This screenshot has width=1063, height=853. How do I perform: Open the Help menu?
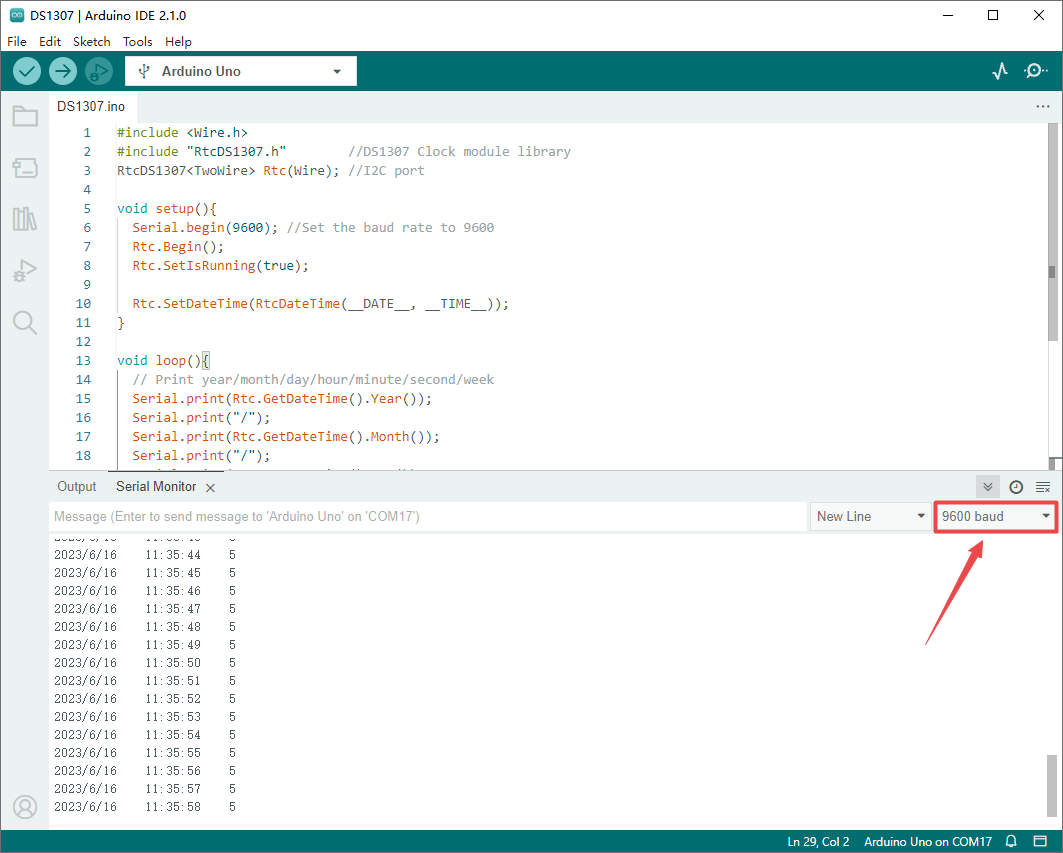178,41
